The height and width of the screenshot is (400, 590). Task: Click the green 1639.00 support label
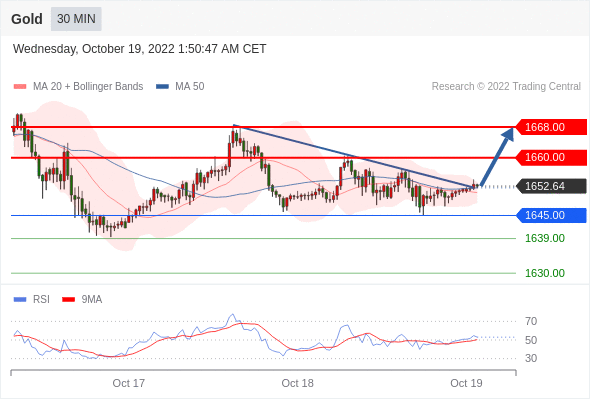click(545, 238)
